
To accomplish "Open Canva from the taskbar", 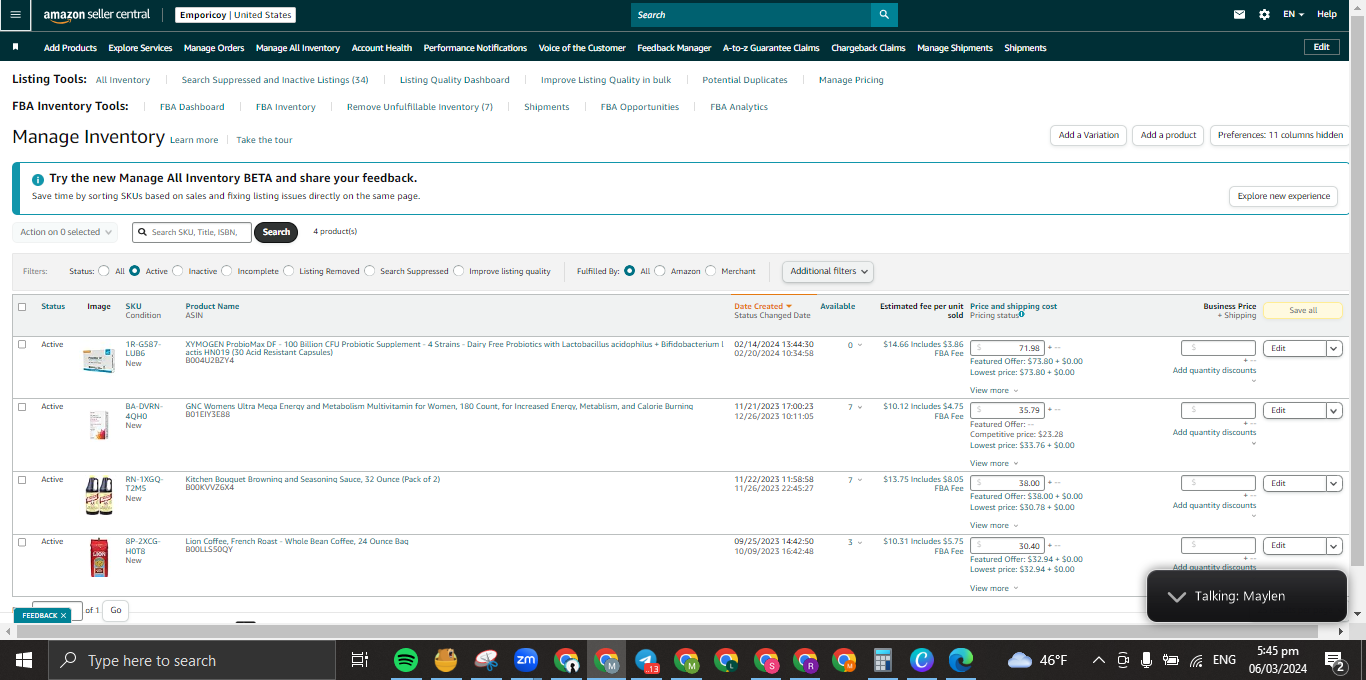I will (921, 660).
